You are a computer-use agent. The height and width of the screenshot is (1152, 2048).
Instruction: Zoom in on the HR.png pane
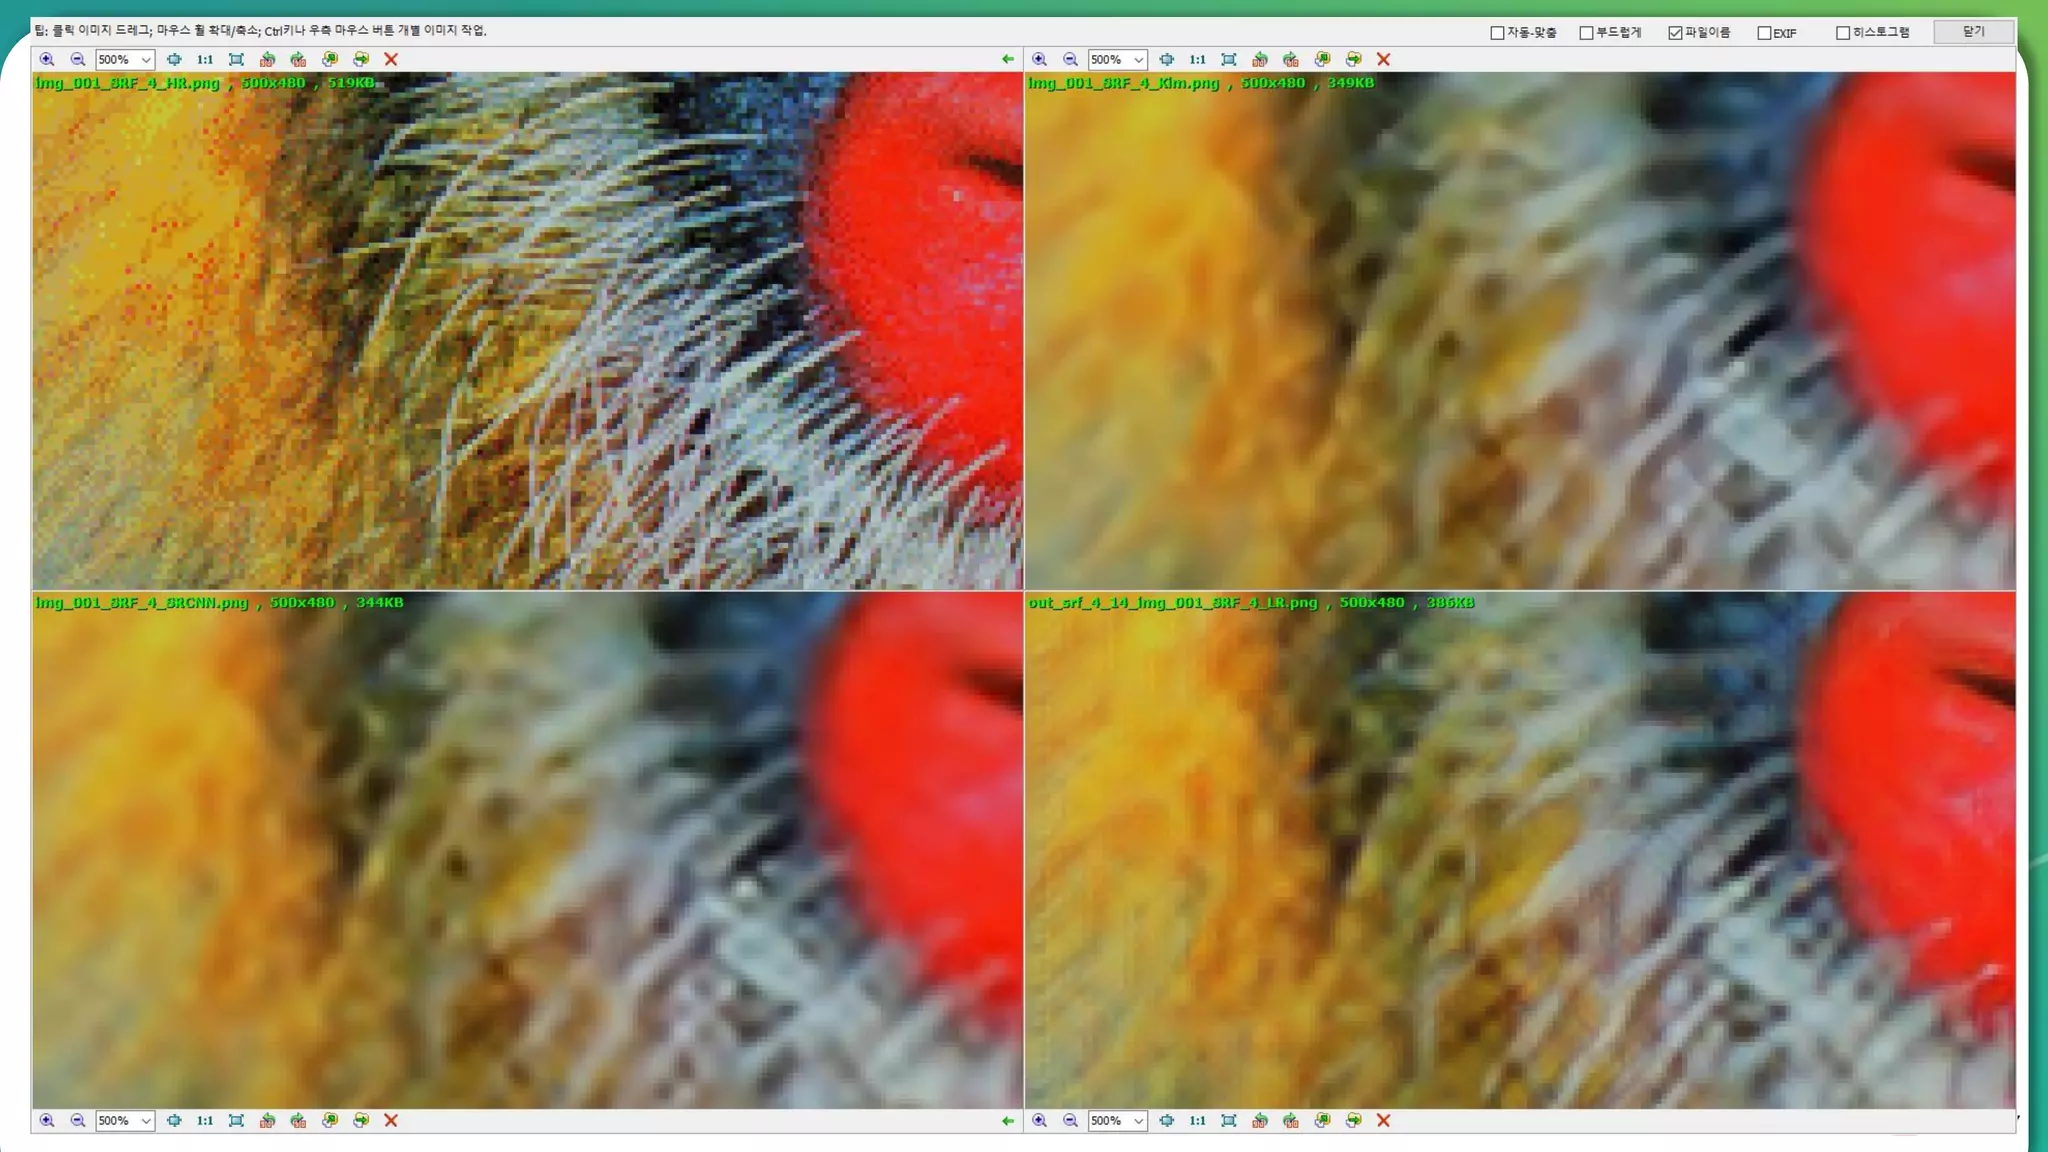(x=47, y=60)
